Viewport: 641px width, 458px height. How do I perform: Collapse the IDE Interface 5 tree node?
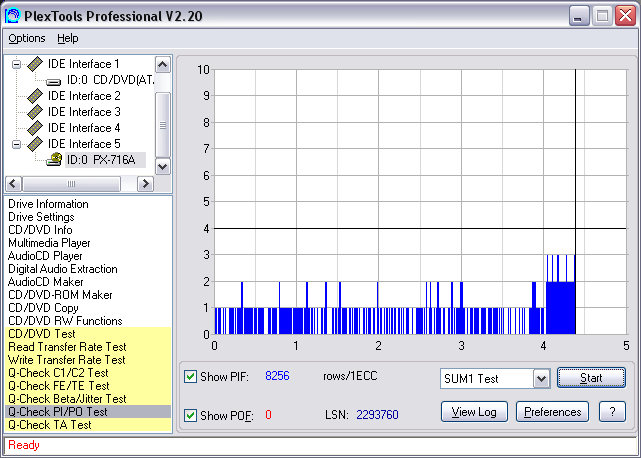pyautogui.click(x=16, y=144)
